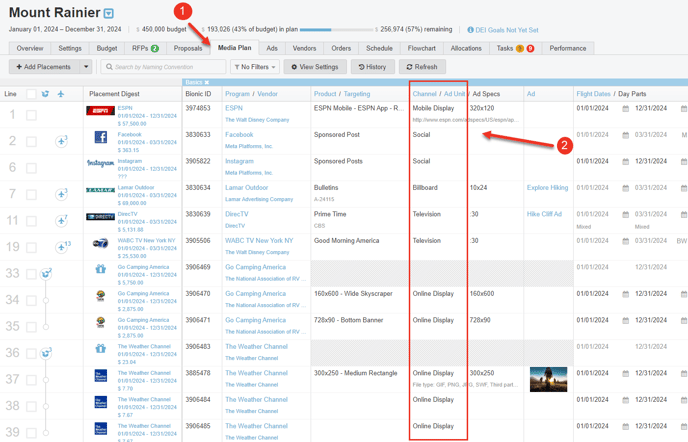Select the Media Plan tab
The image size is (688, 442).
[x=234, y=47]
